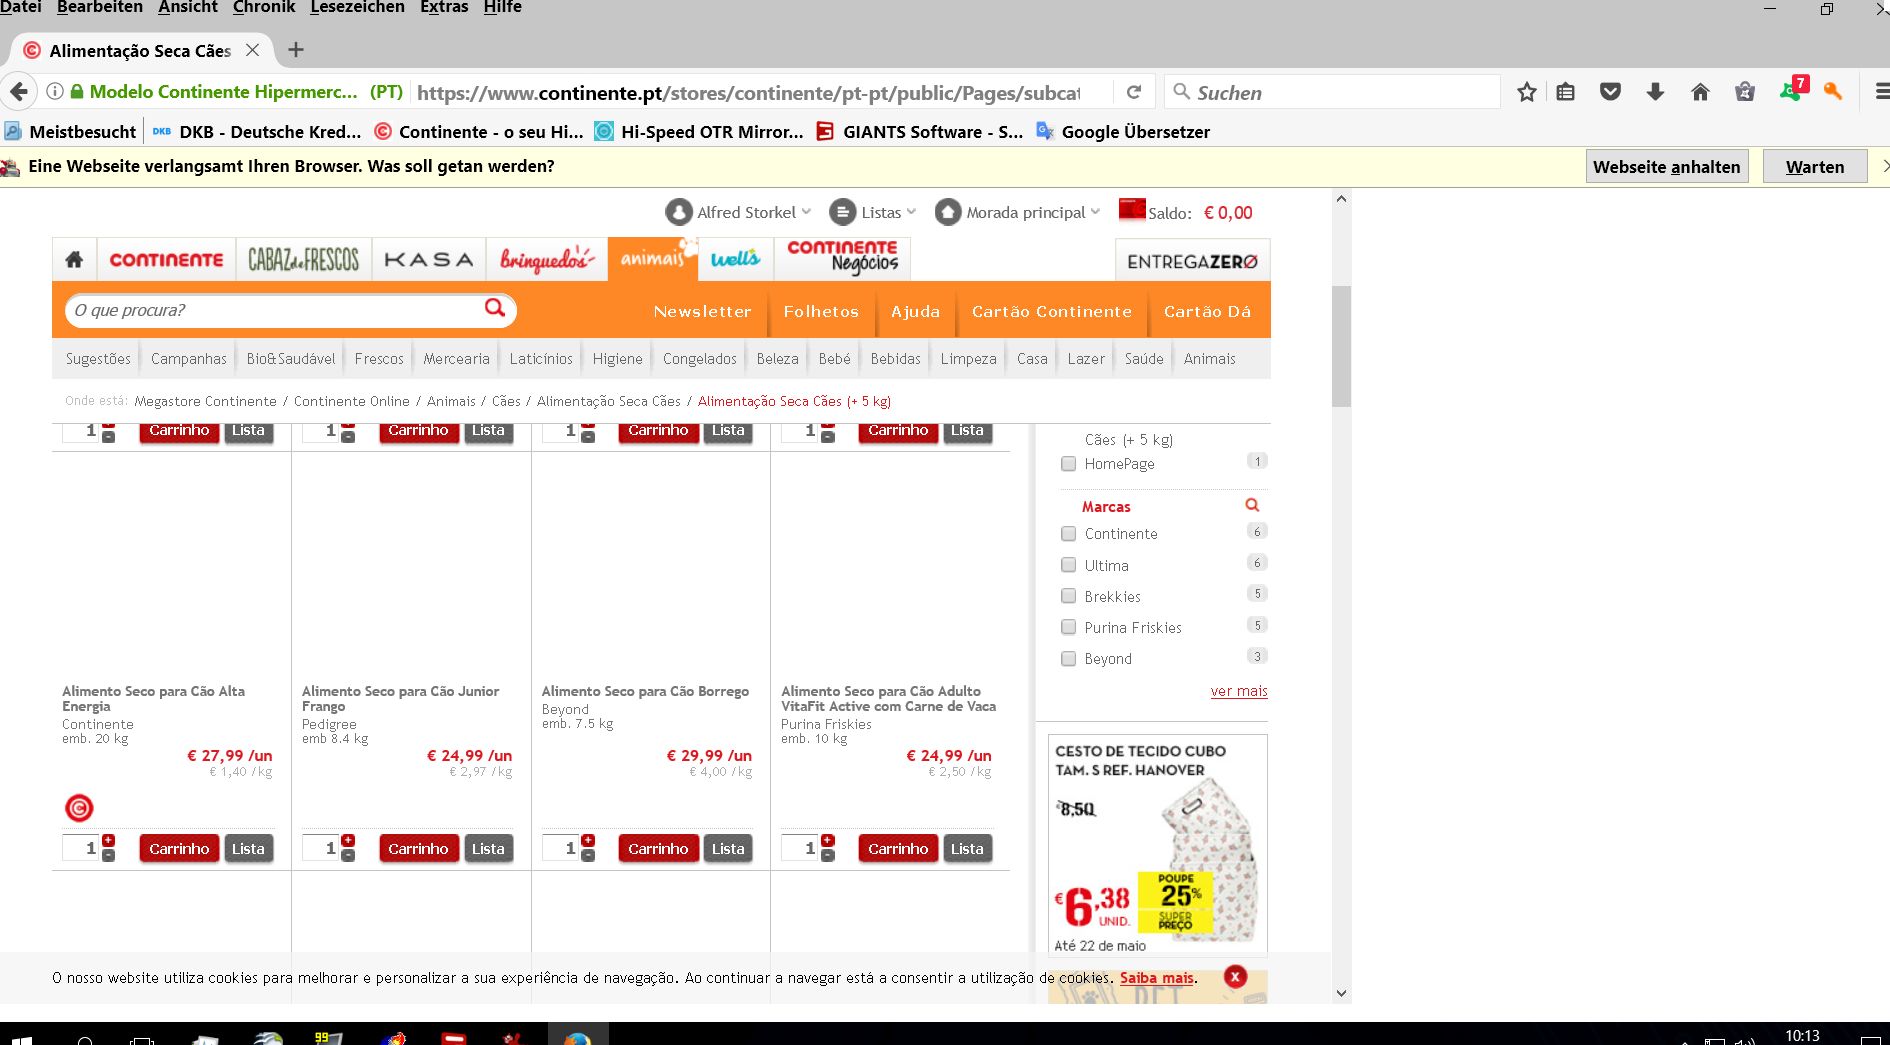The image size is (1890, 1045).
Task: Click the Webseite anhalten button
Action: coord(1666,166)
